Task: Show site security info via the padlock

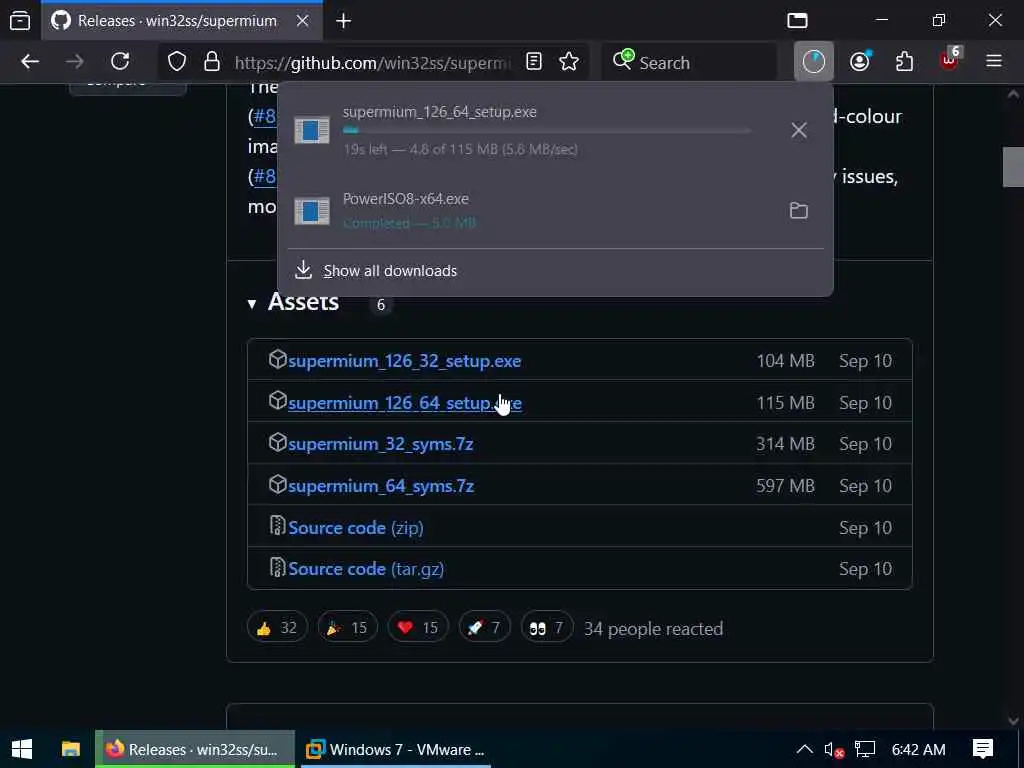Action: tap(212, 62)
